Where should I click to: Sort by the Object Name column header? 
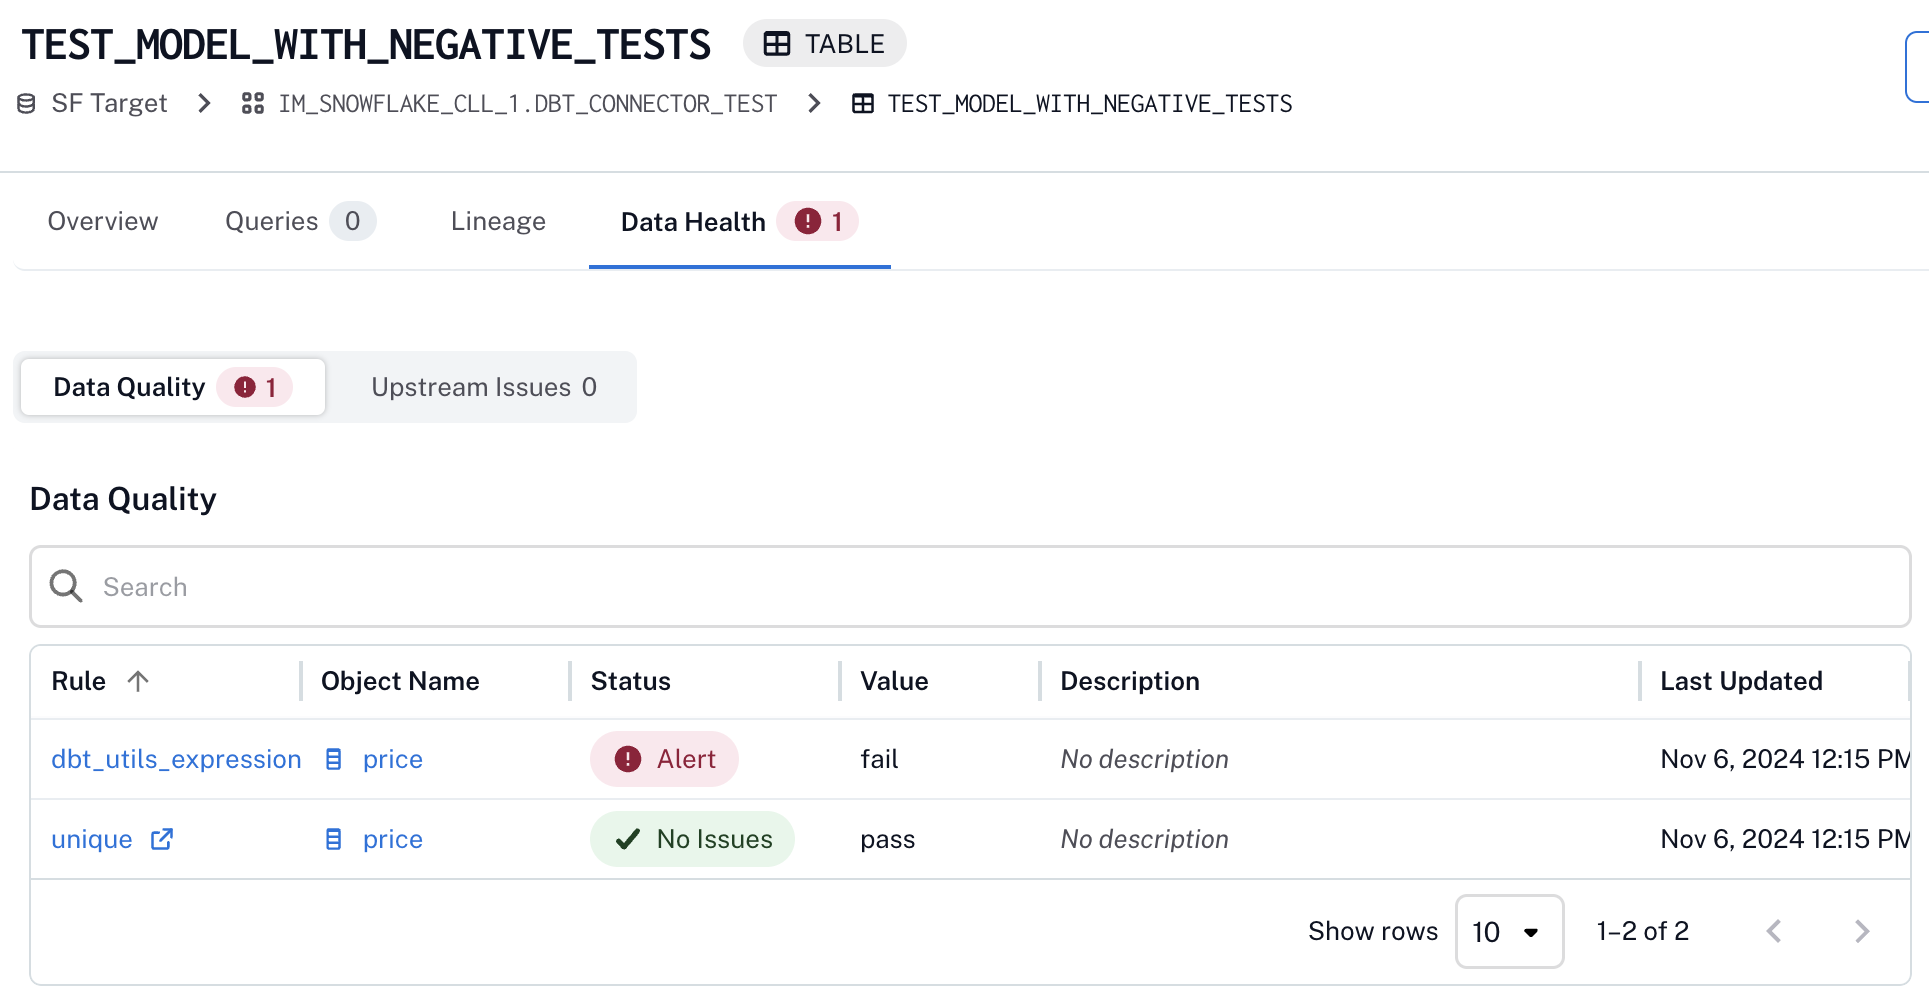tap(400, 681)
